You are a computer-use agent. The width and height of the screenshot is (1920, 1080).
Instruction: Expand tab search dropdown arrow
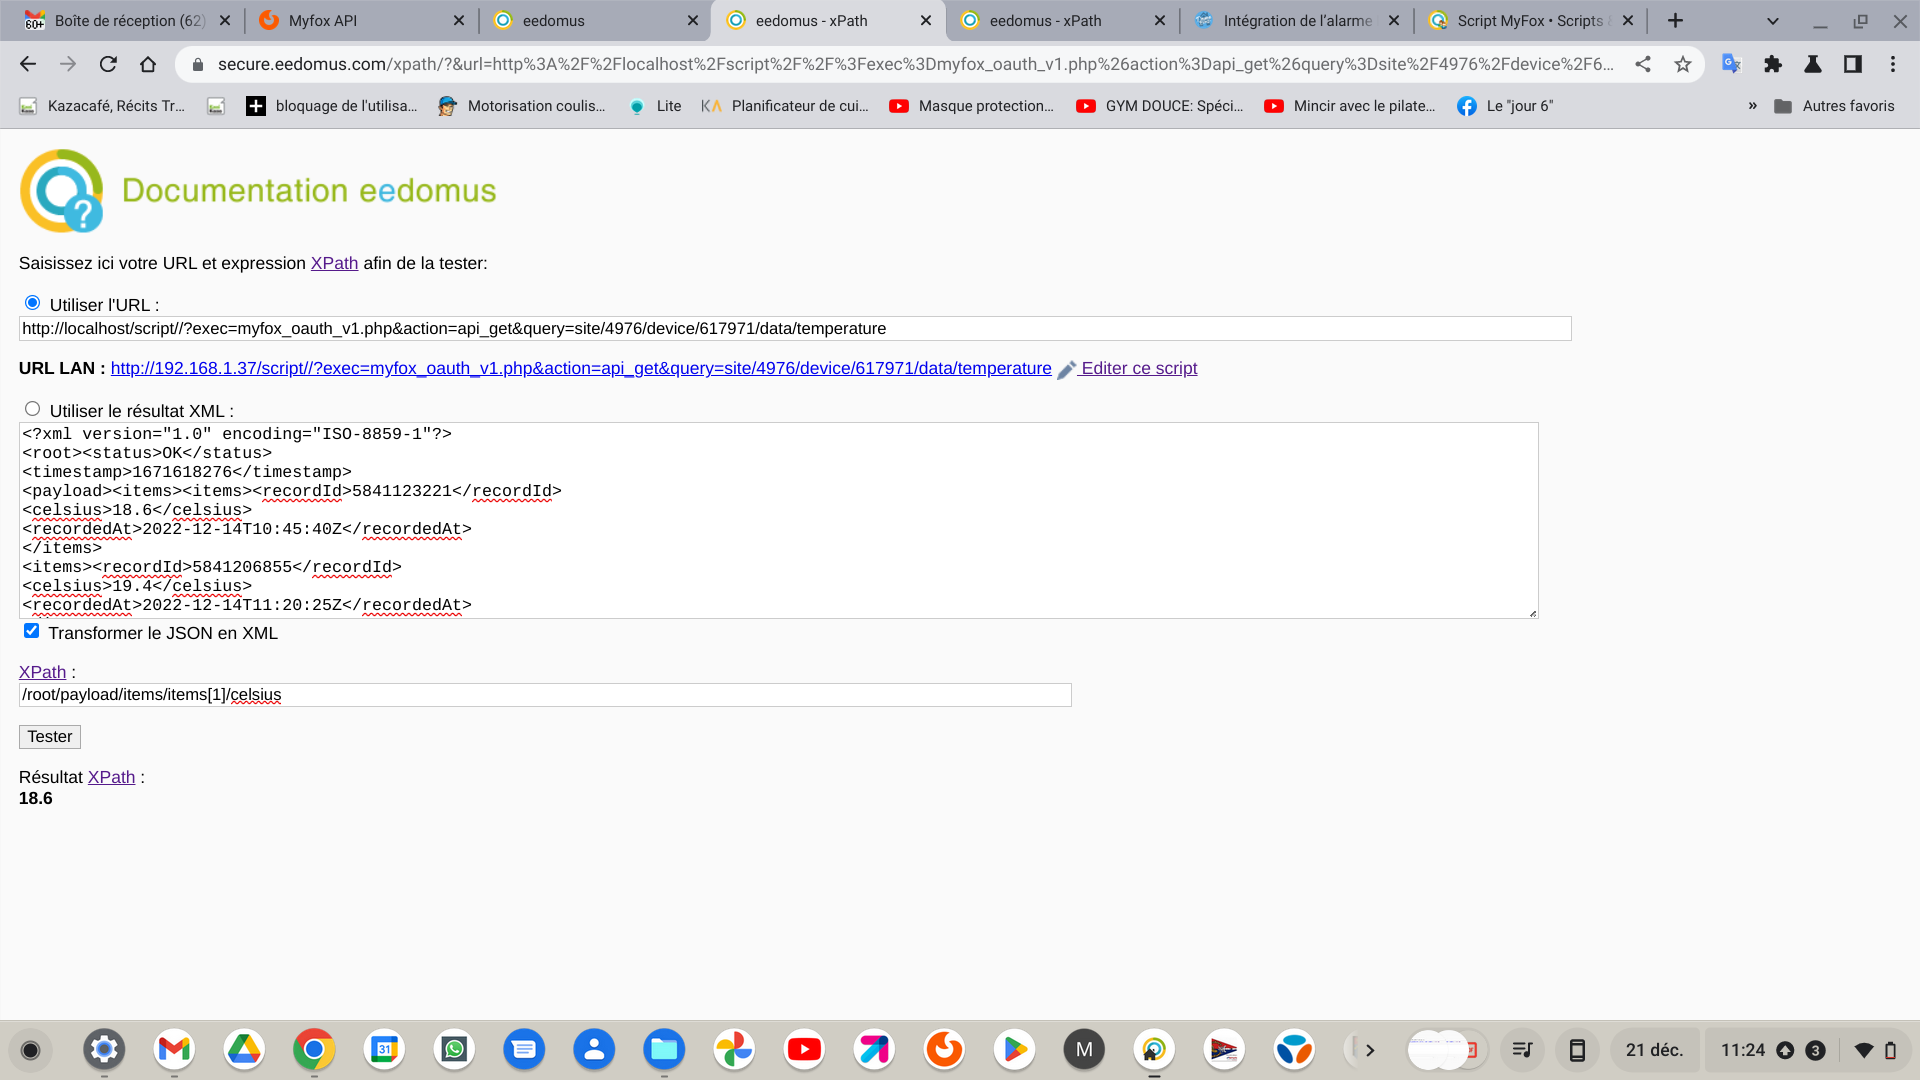pos(1773,20)
